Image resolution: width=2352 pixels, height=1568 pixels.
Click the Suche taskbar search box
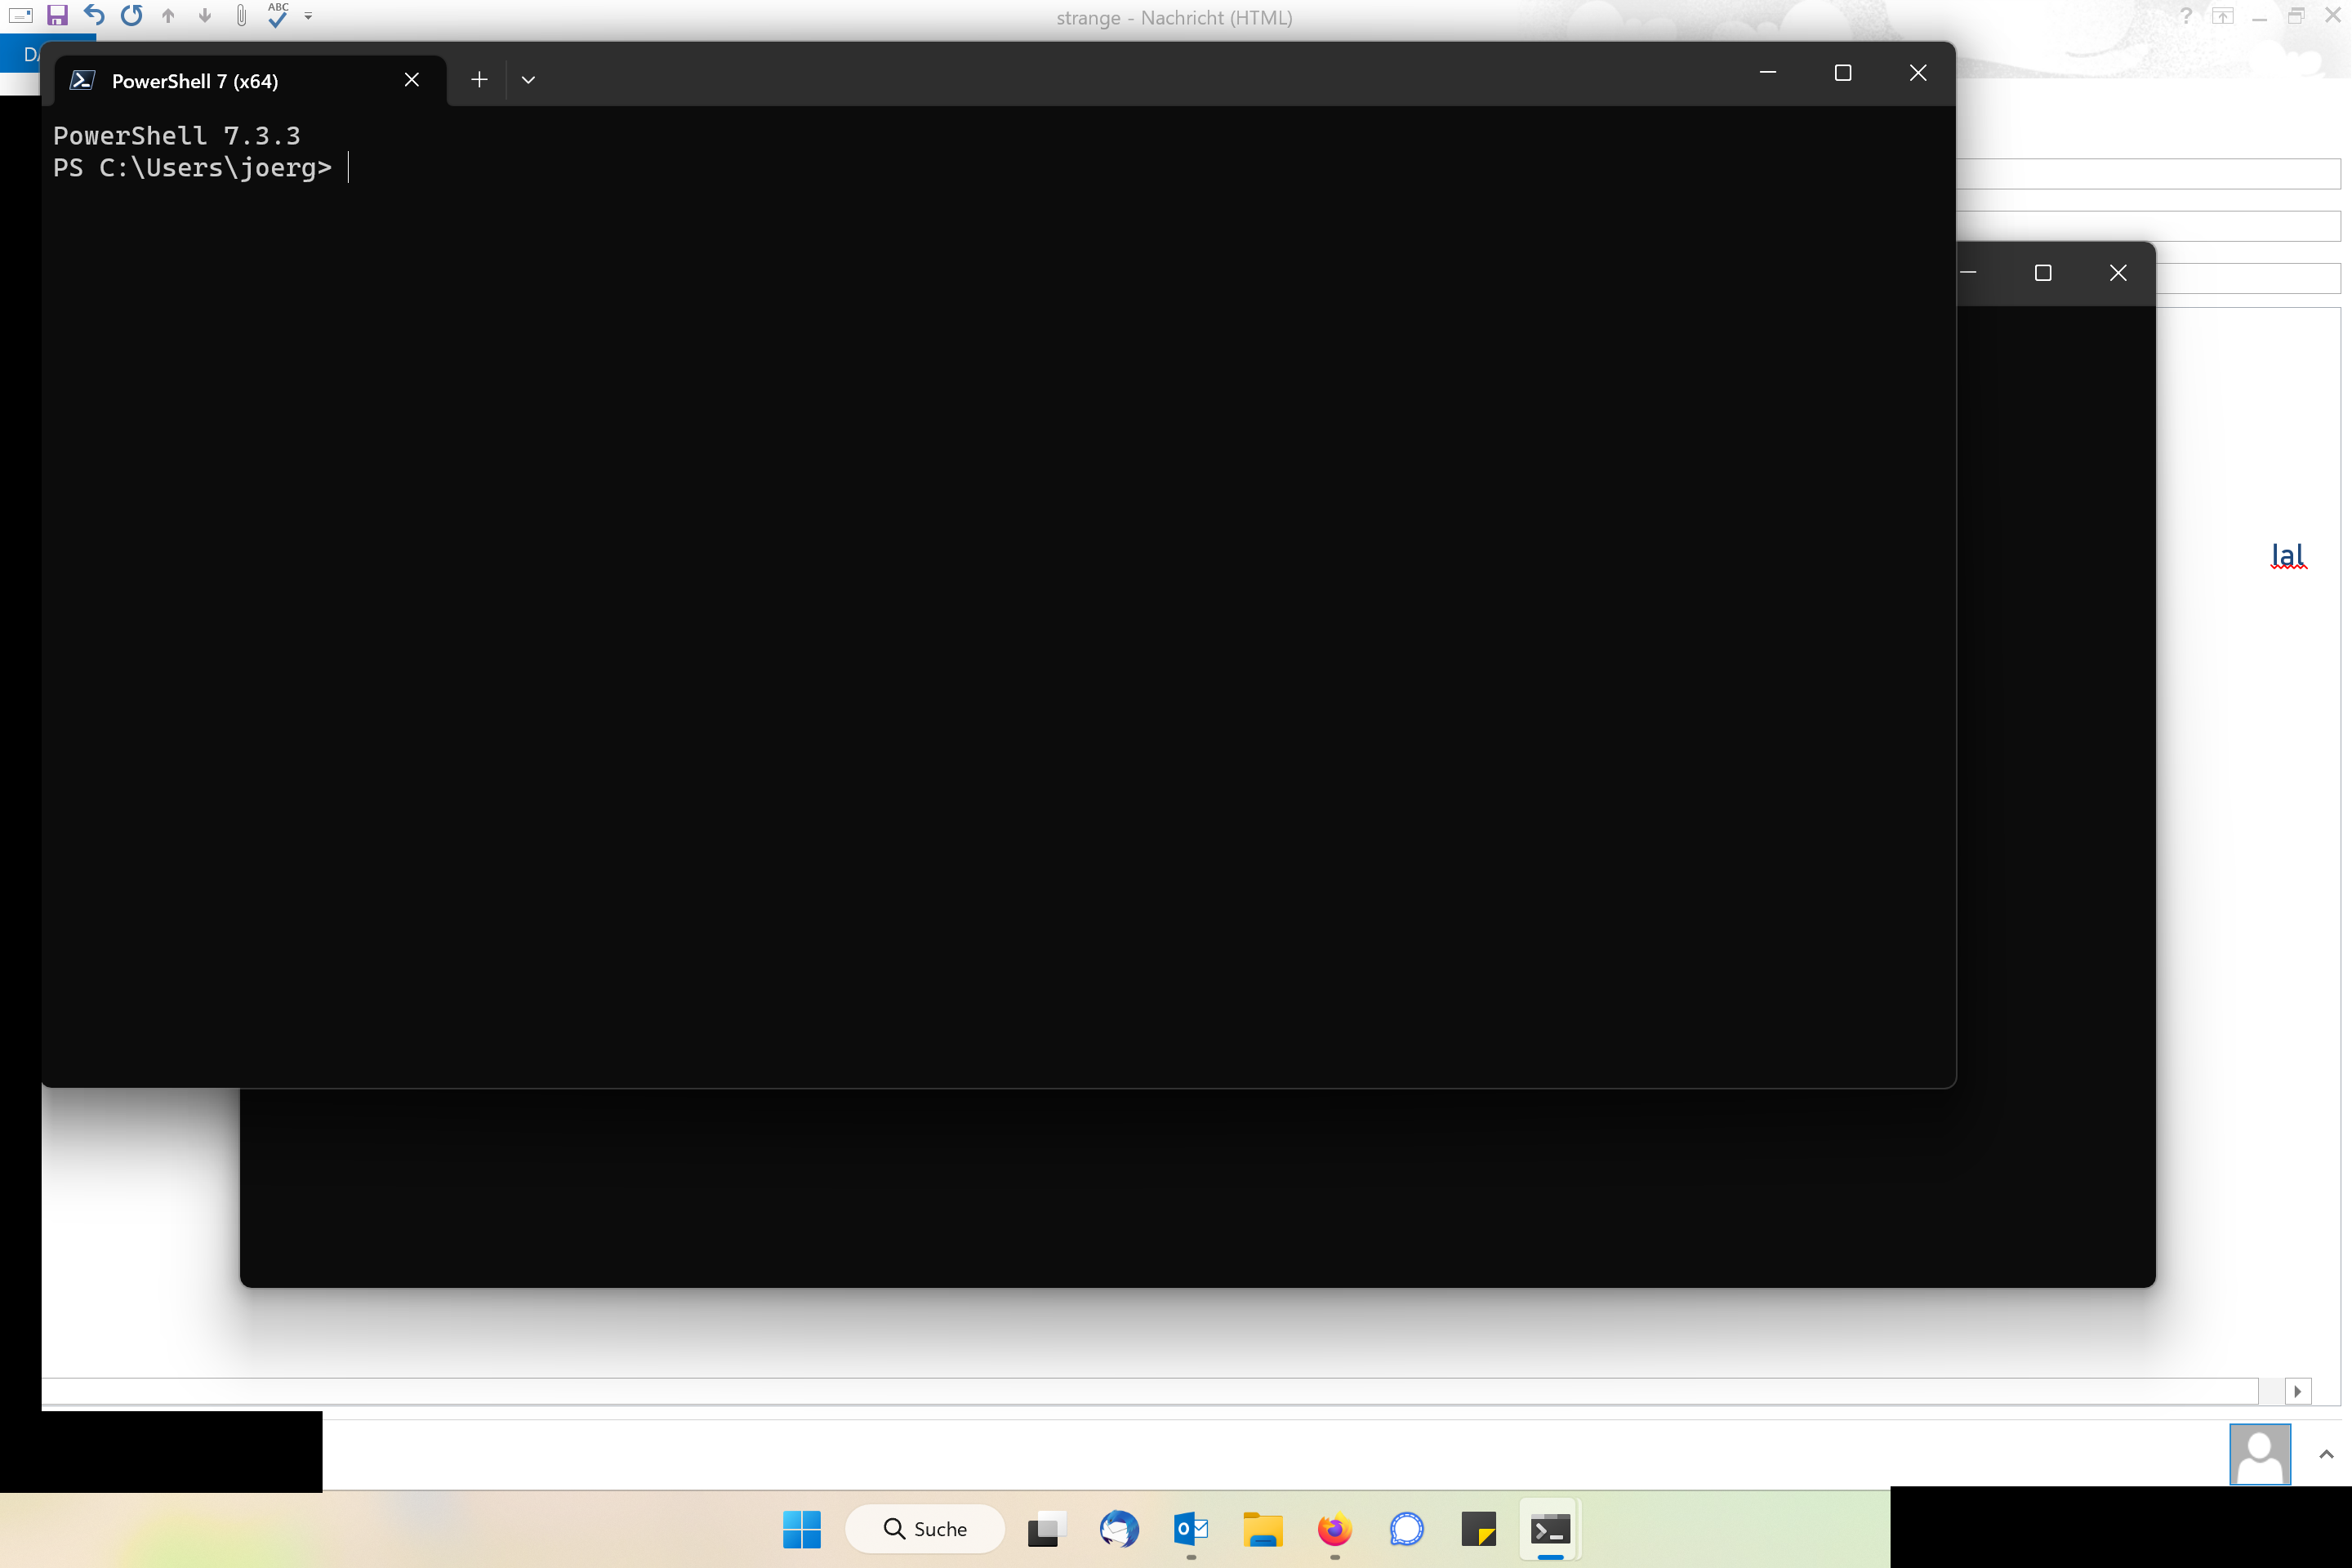pos(925,1529)
